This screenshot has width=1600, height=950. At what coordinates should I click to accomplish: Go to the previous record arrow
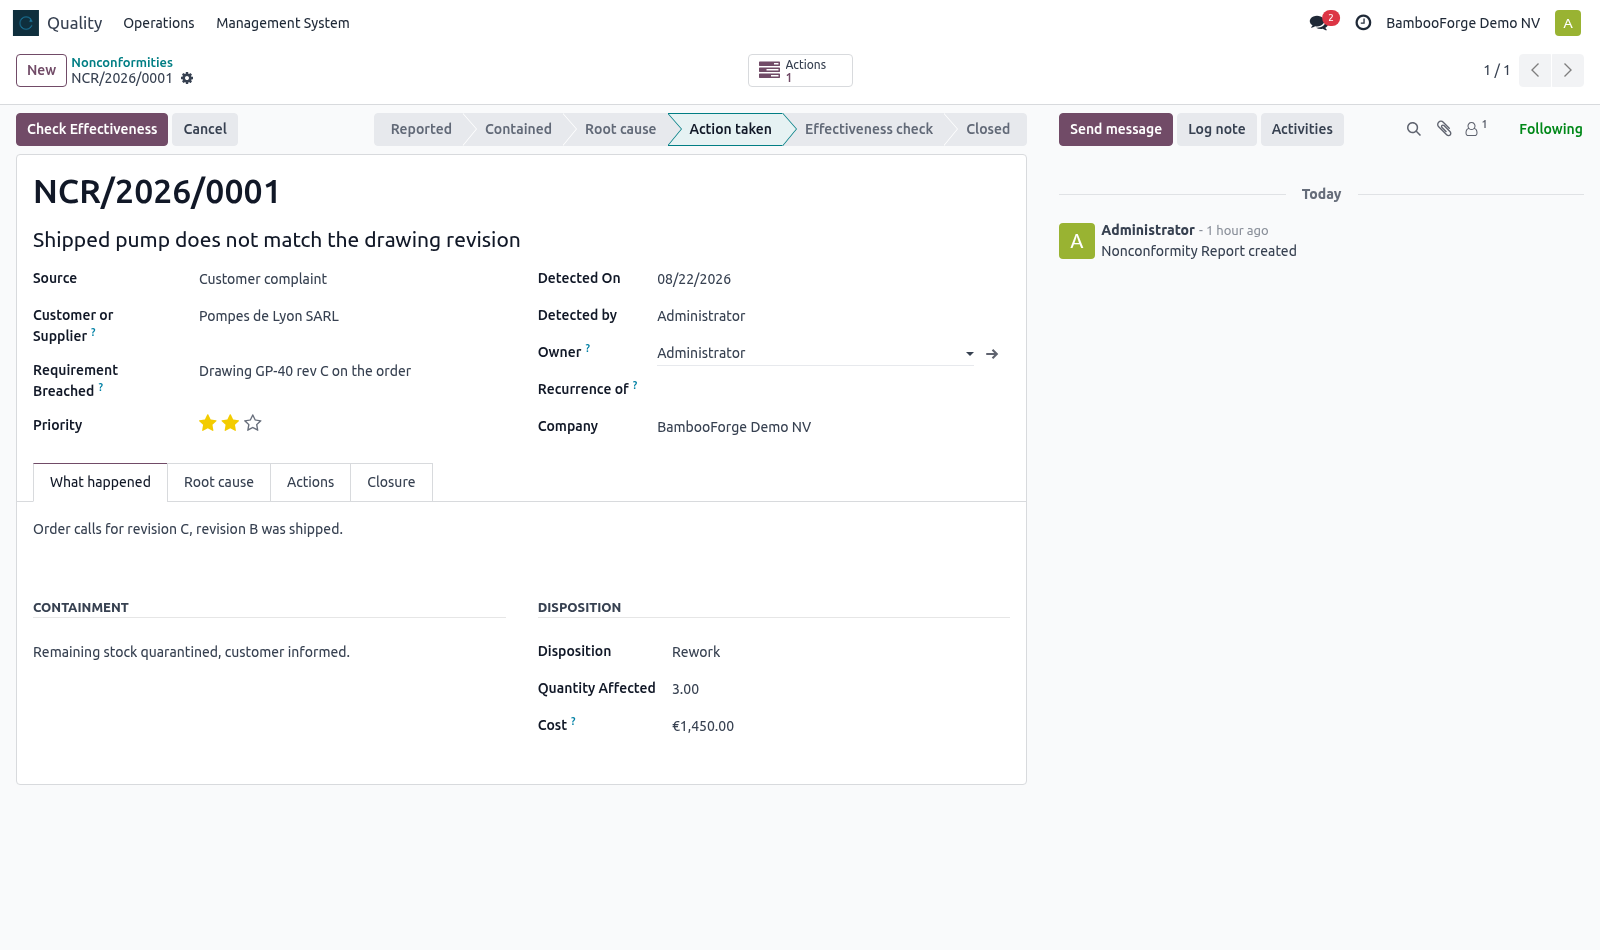(1535, 70)
